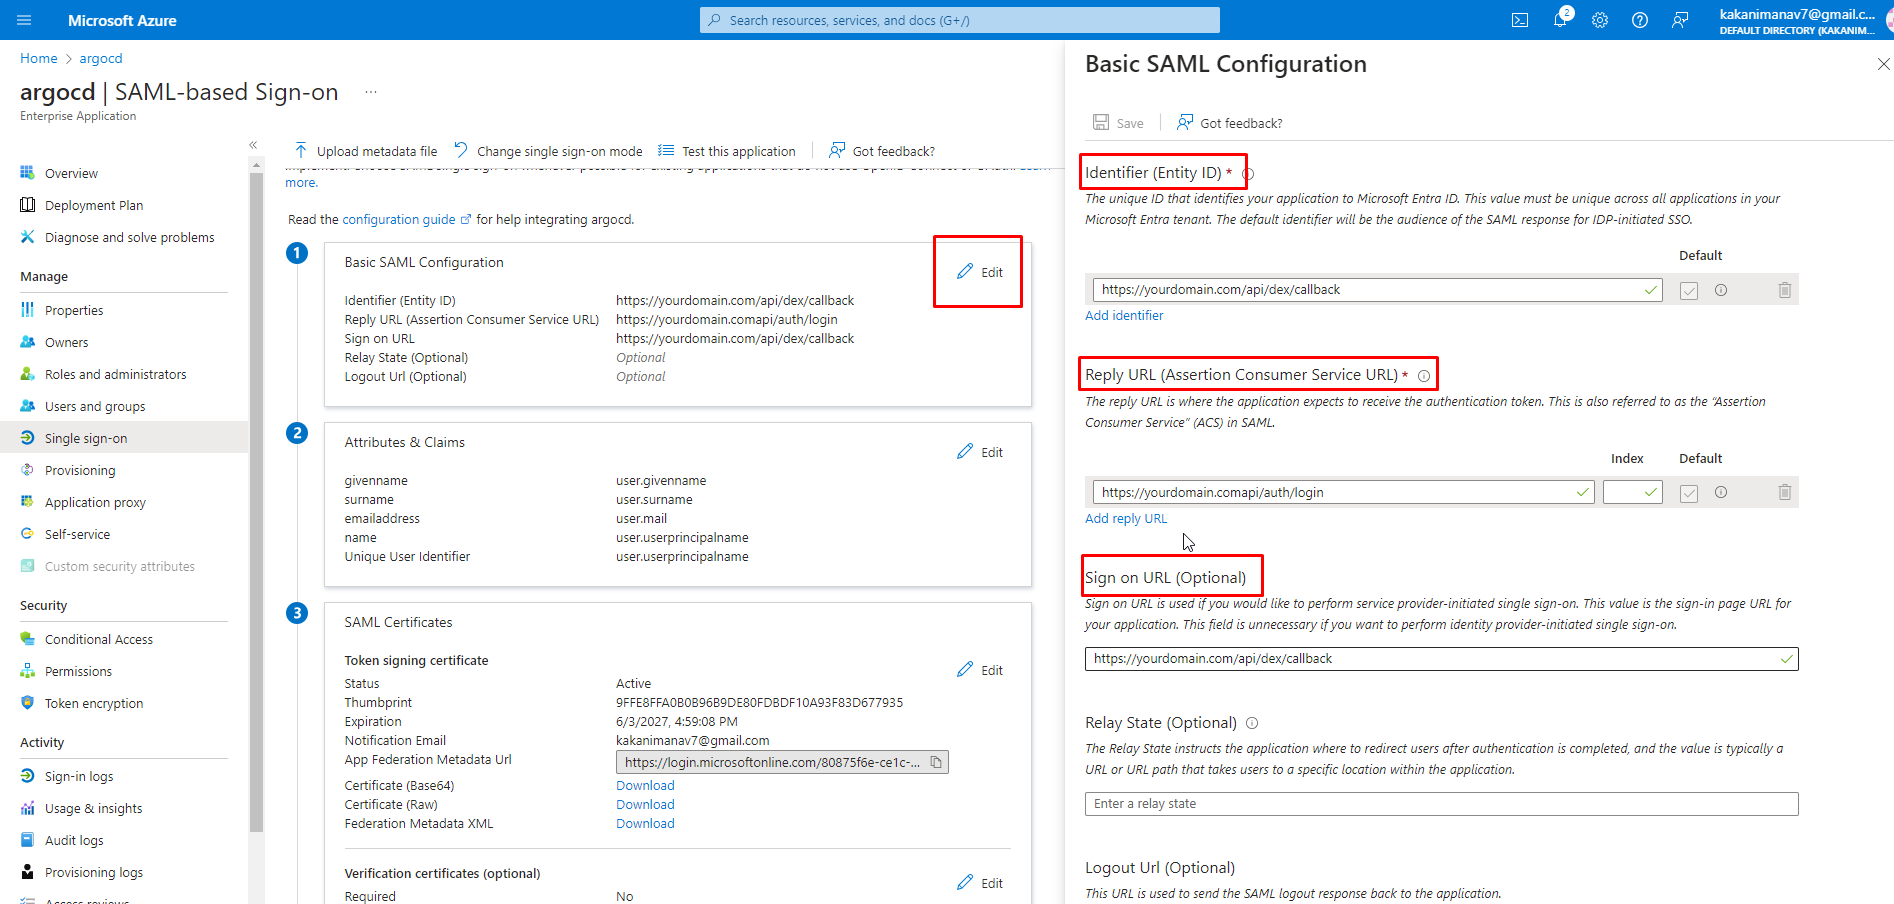
Task: Open the Azure portal hamburger menu
Action: 24,20
